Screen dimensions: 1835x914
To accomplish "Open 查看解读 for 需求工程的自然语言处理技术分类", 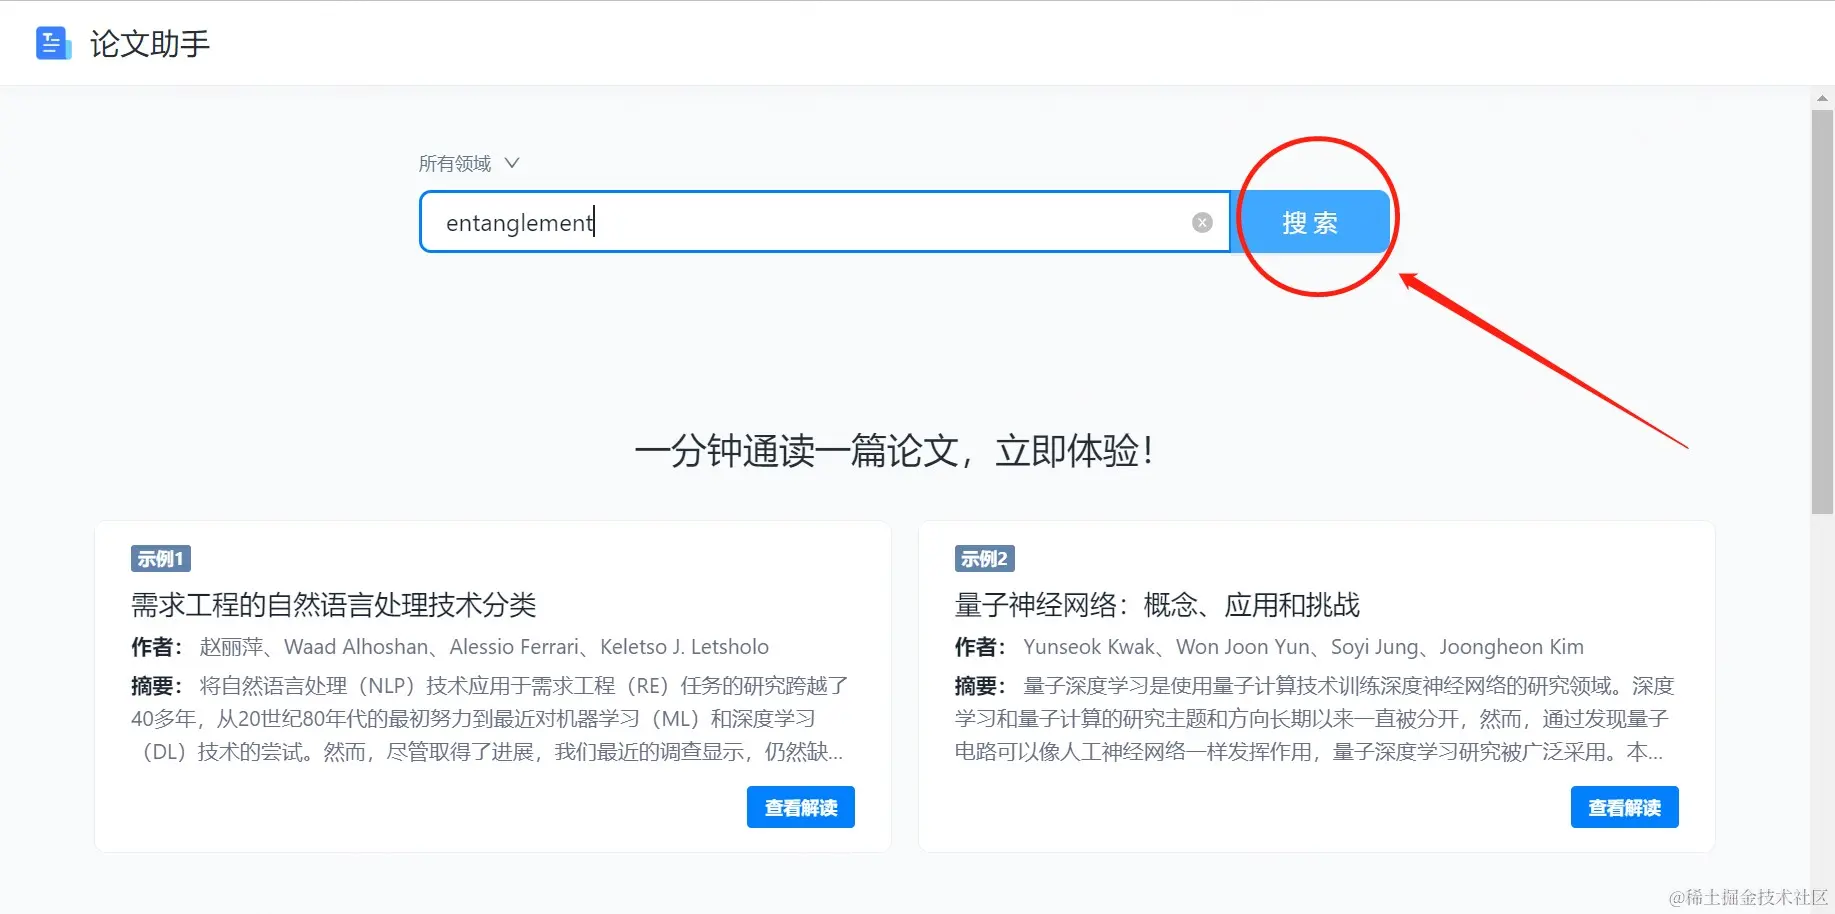I will click(801, 807).
